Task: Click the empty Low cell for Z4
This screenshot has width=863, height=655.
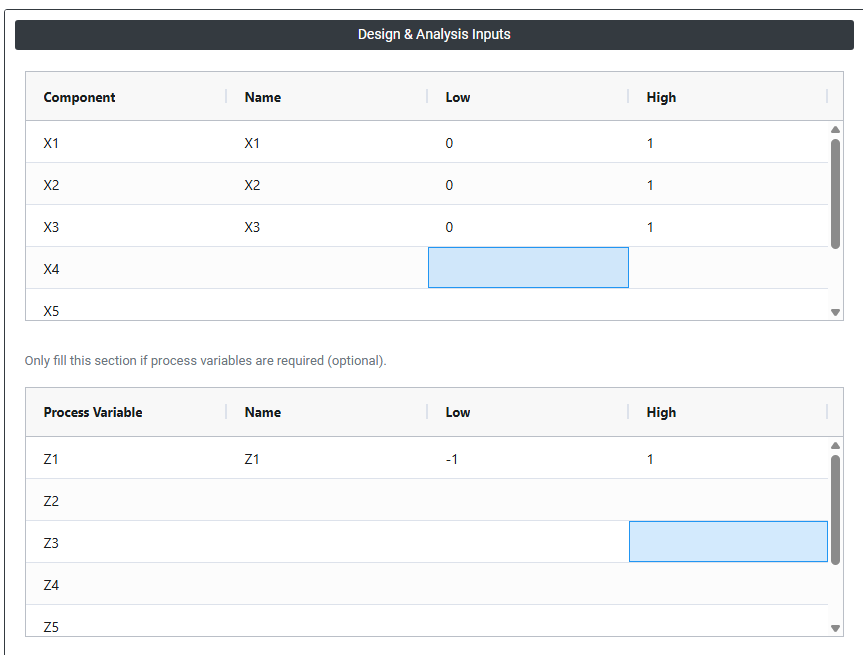Action: 527,585
